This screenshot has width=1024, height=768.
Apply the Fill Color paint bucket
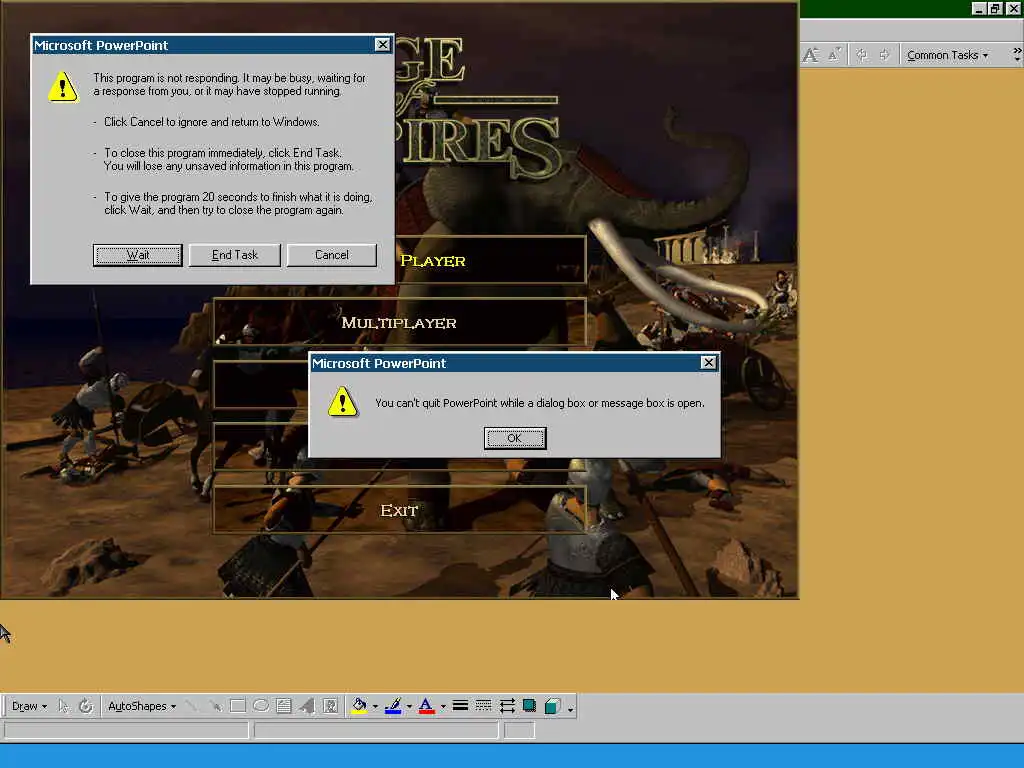click(359, 706)
